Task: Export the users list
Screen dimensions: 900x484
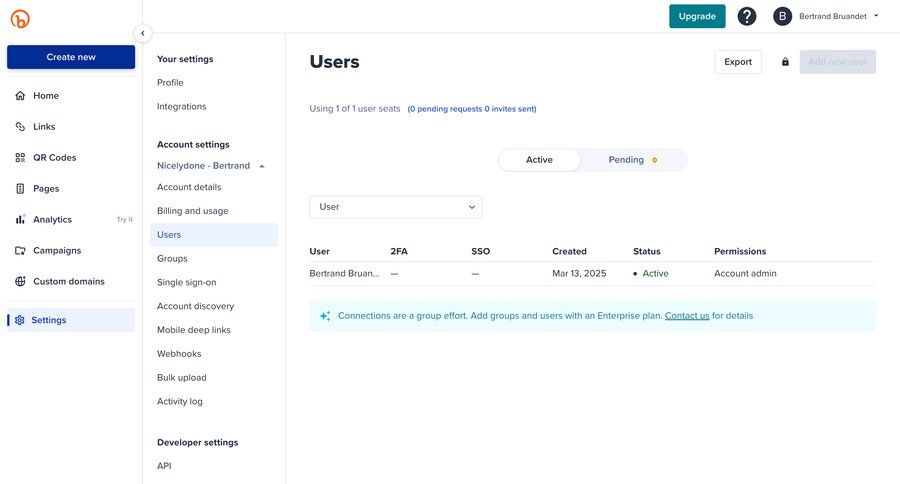Action: (x=738, y=62)
